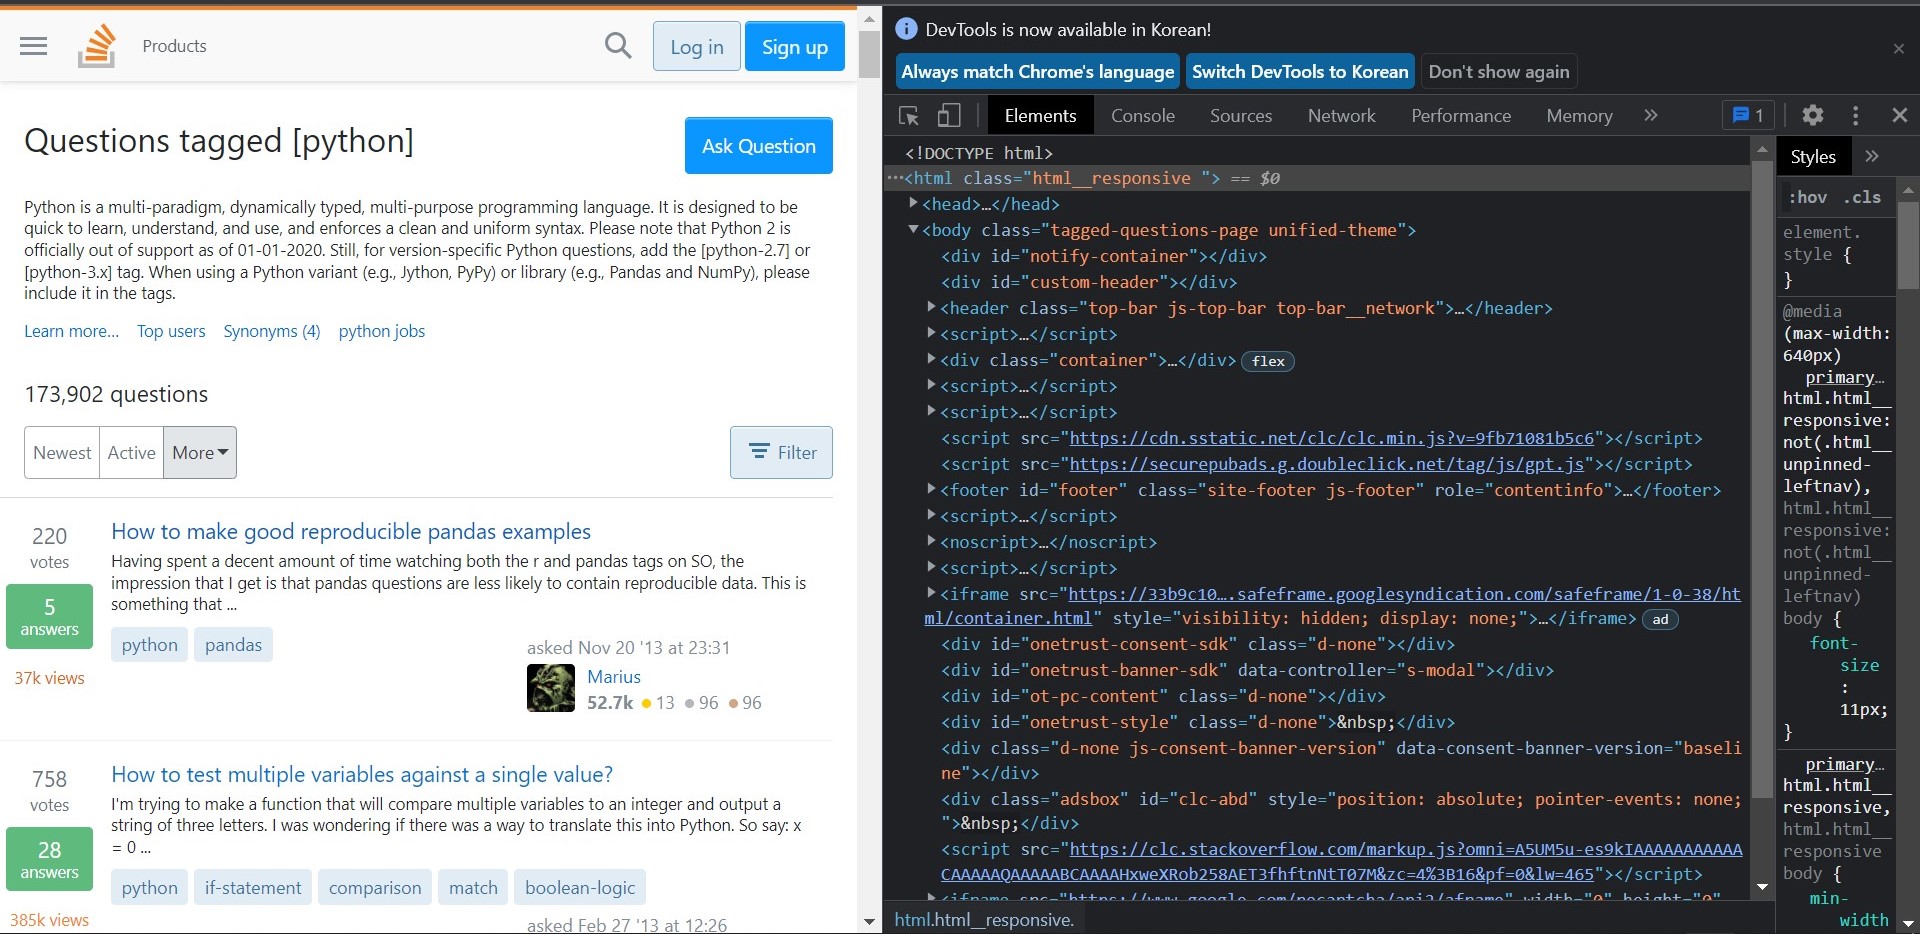1920x934 pixels.
Task: Open the gpt.js script source link
Action: [x=1327, y=464]
